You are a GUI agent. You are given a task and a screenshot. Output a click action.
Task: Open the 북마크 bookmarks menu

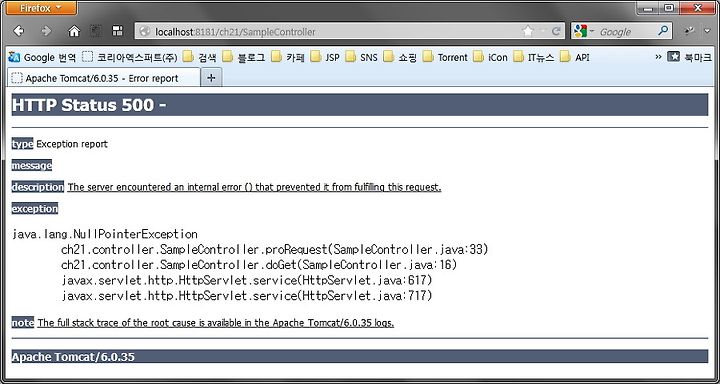point(689,57)
